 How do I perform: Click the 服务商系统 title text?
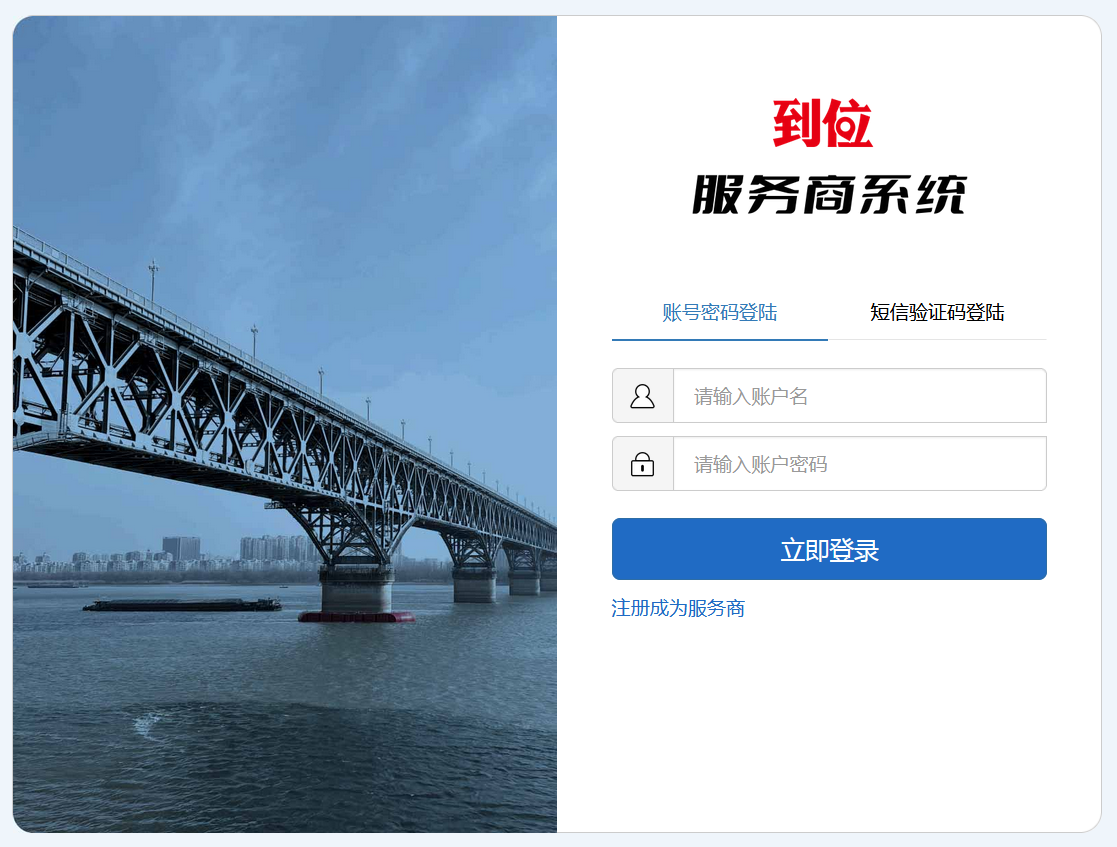pos(829,194)
